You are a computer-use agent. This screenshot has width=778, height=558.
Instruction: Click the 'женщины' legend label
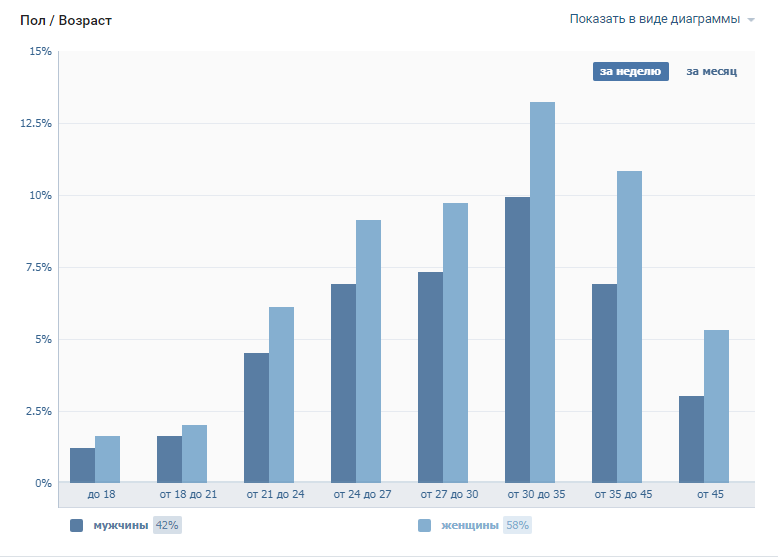[469, 525]
